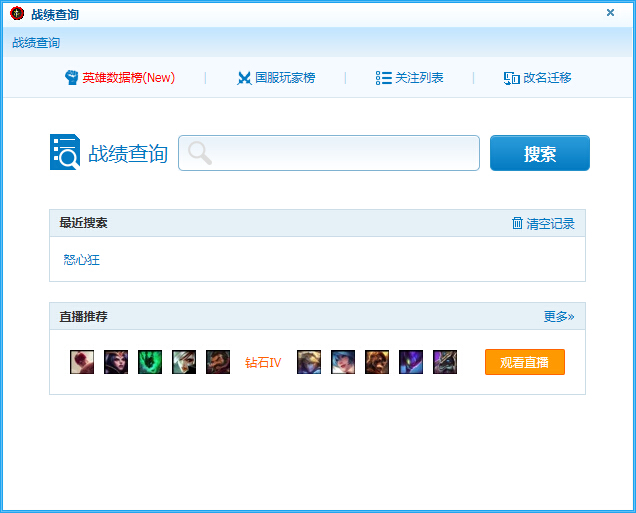This screenshot has width=636, height=513.
Task: Open the 关注列表 tab
Action: 419,77
